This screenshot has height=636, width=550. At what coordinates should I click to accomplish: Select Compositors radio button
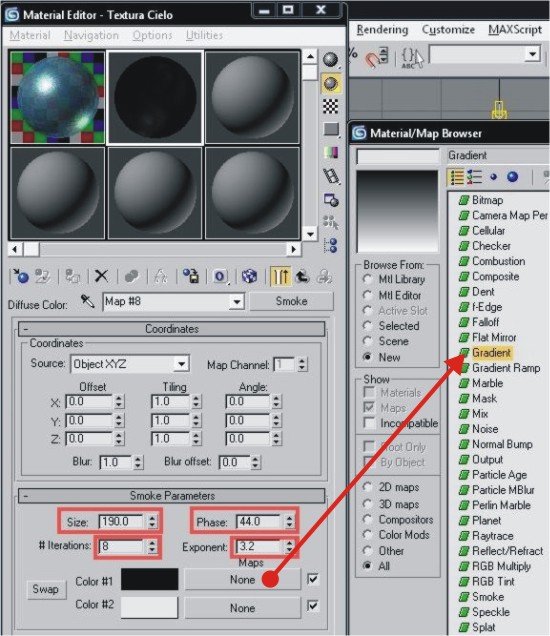tap(367, 519)
